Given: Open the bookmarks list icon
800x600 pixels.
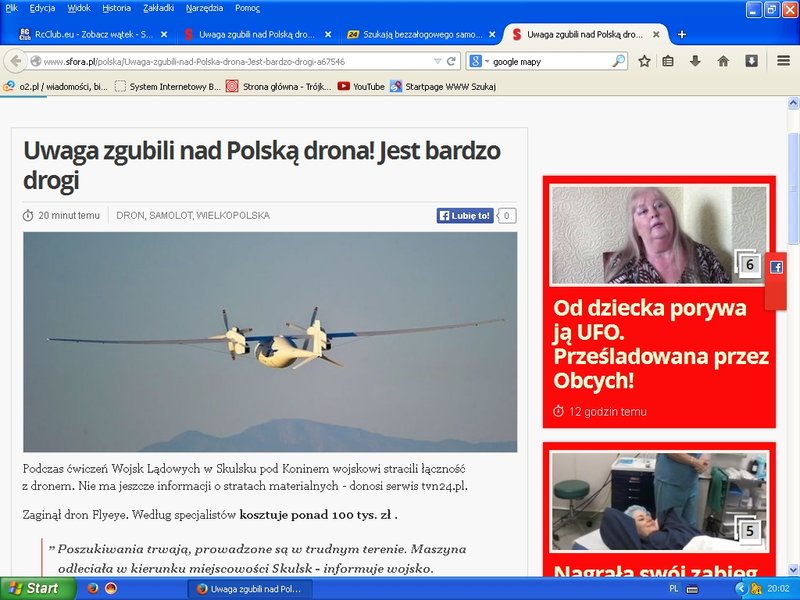Looking at the screenshot, I should pos(668,61).
